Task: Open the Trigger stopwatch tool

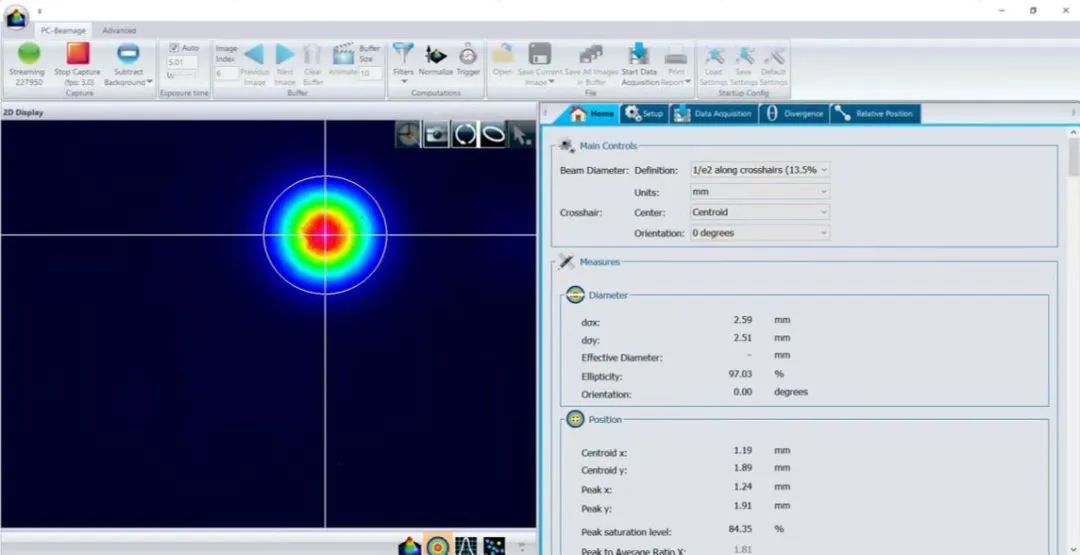Action: point(468,55)
